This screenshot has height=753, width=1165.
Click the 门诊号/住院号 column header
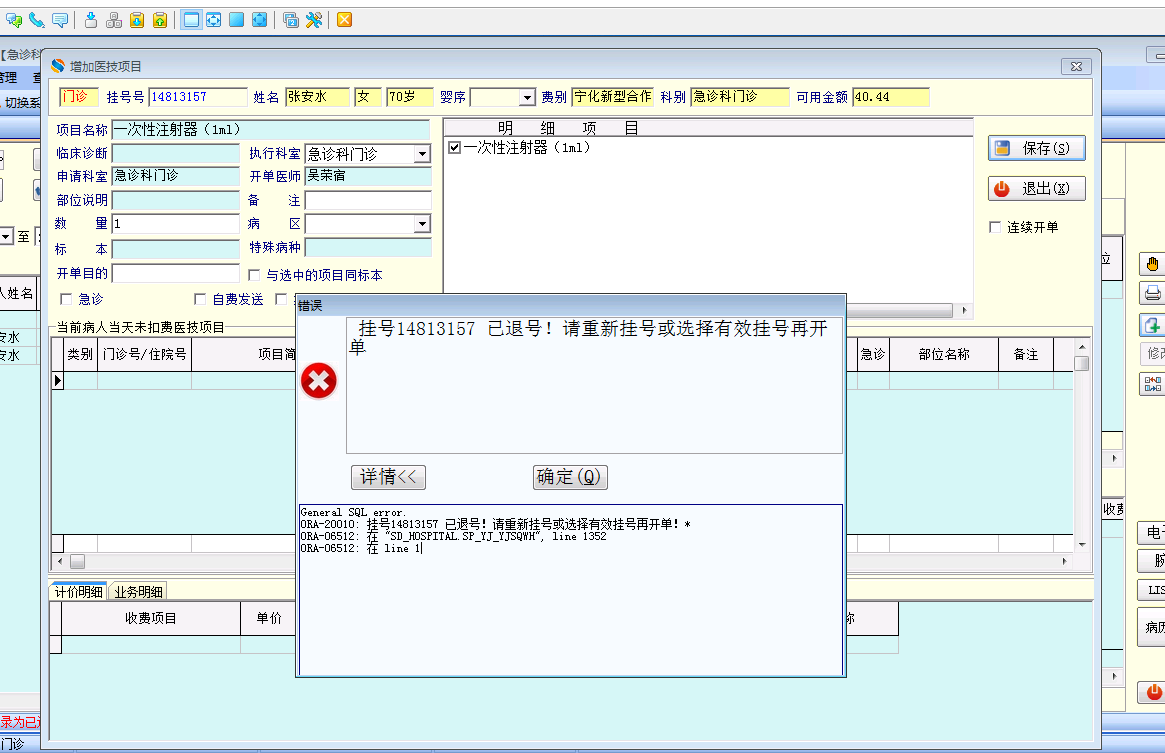pyautogui.click(x=144, y=355)
